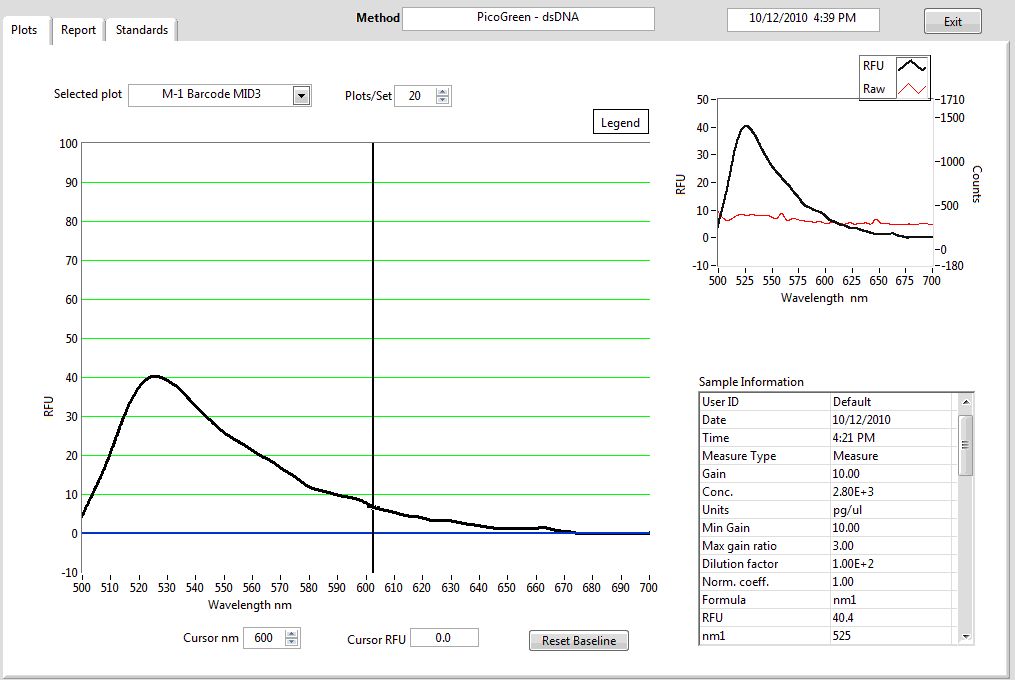Click the Method field PicoGreen - dsDNA
The image size is (1015, 680).
point(528,18)
